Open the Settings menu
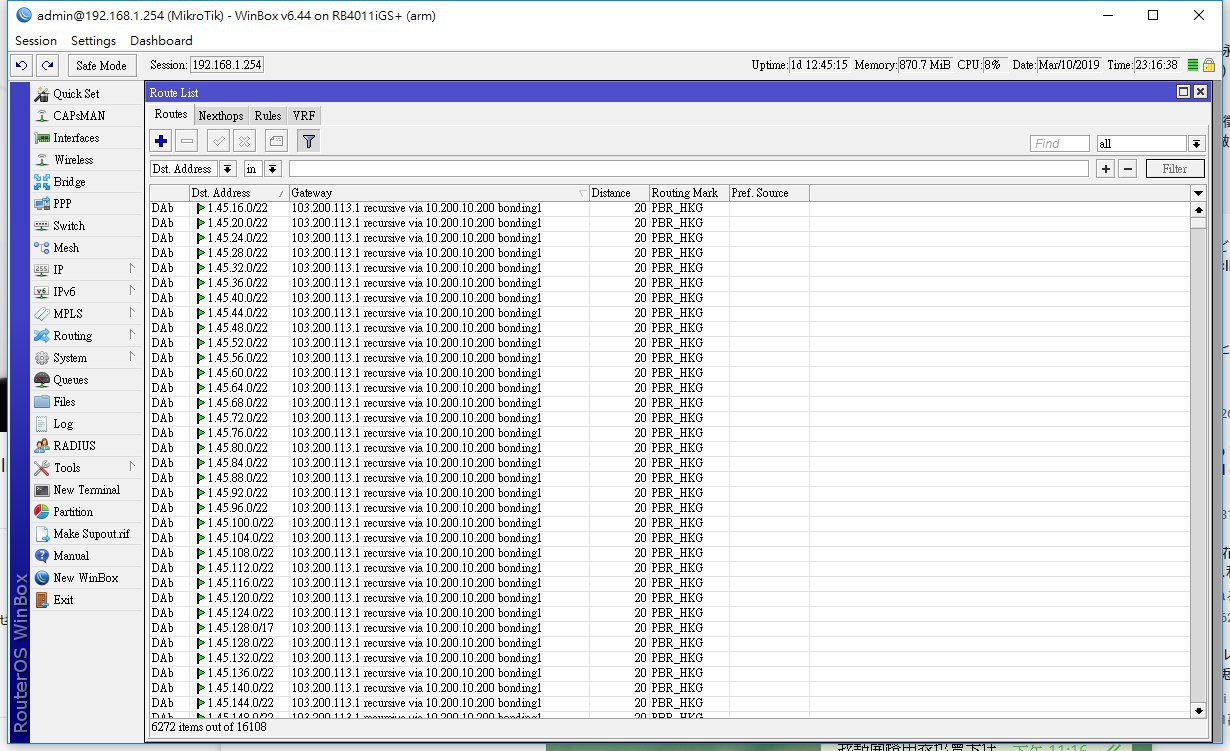The width and height of the screenshot is (1230, 751). [93, 41]
